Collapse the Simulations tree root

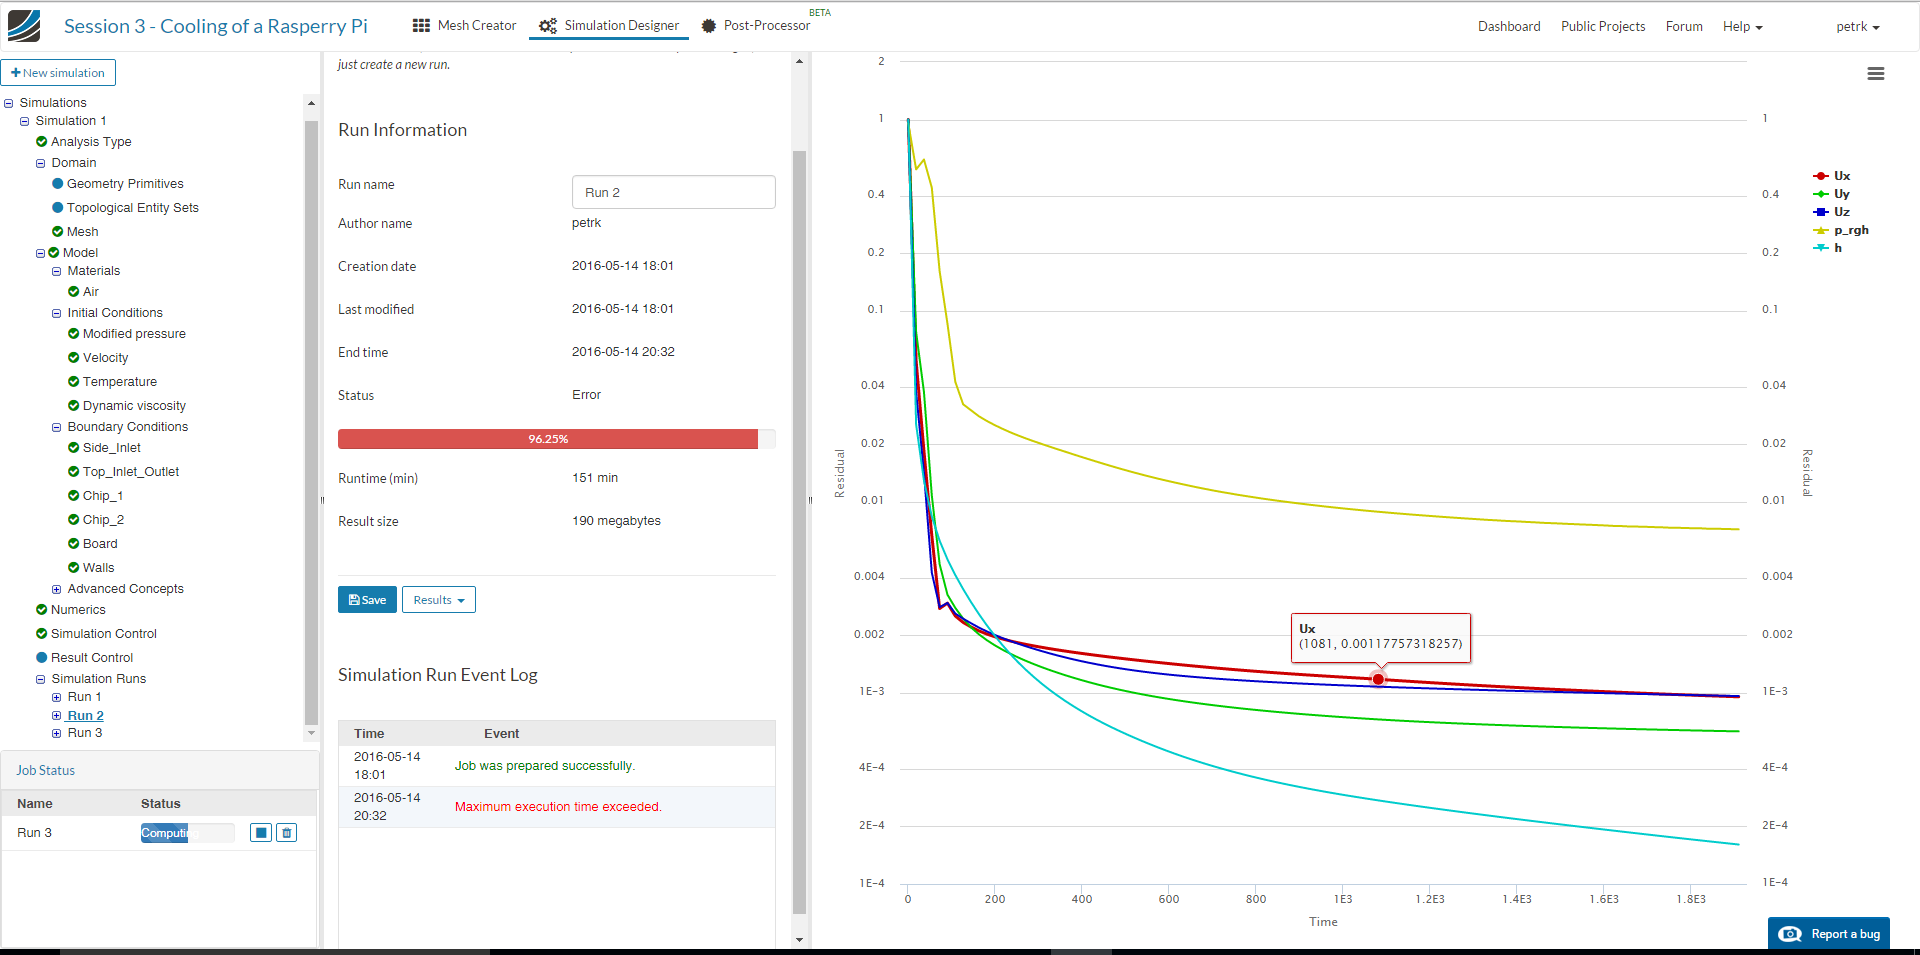coord(9,103)
